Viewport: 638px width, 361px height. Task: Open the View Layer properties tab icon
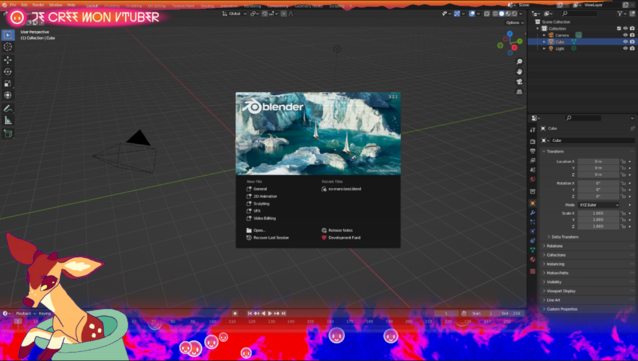pyautogui.click(x=533, y=160)
